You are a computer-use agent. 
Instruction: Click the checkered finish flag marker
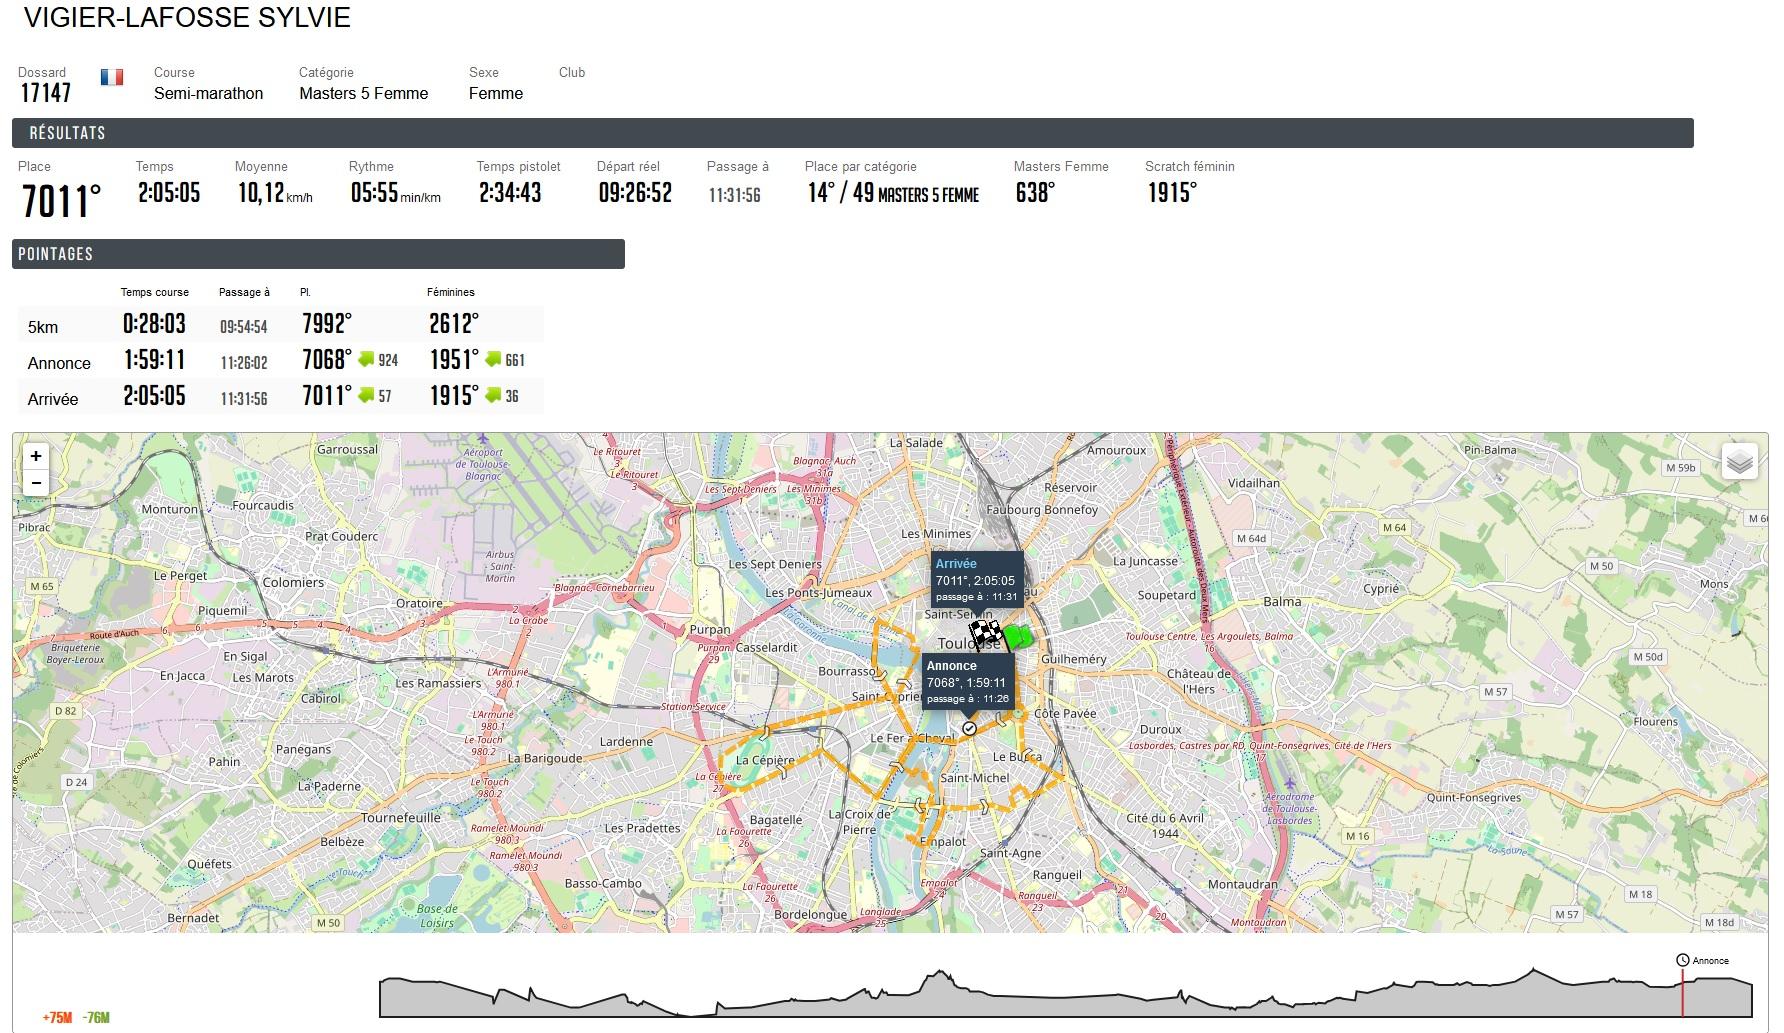pyautogui.click(x=986, y=634)
